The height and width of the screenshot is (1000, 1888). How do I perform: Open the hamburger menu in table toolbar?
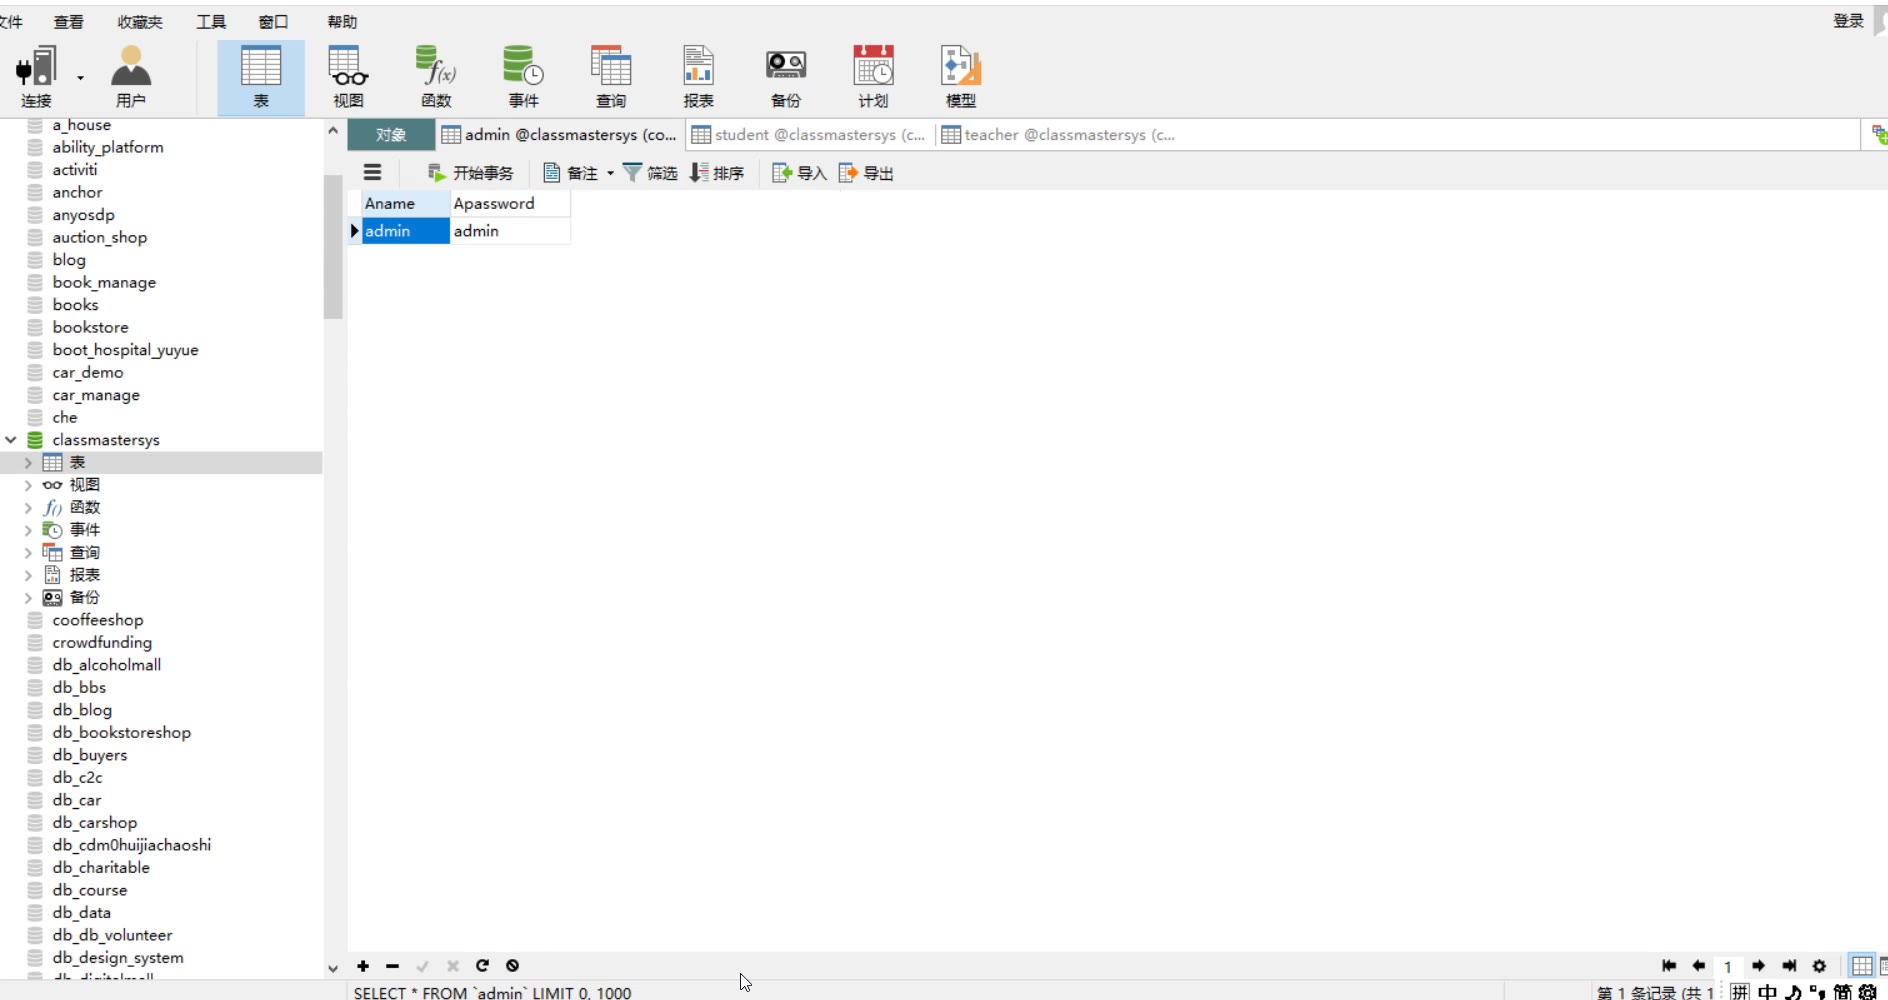point(372,172)
